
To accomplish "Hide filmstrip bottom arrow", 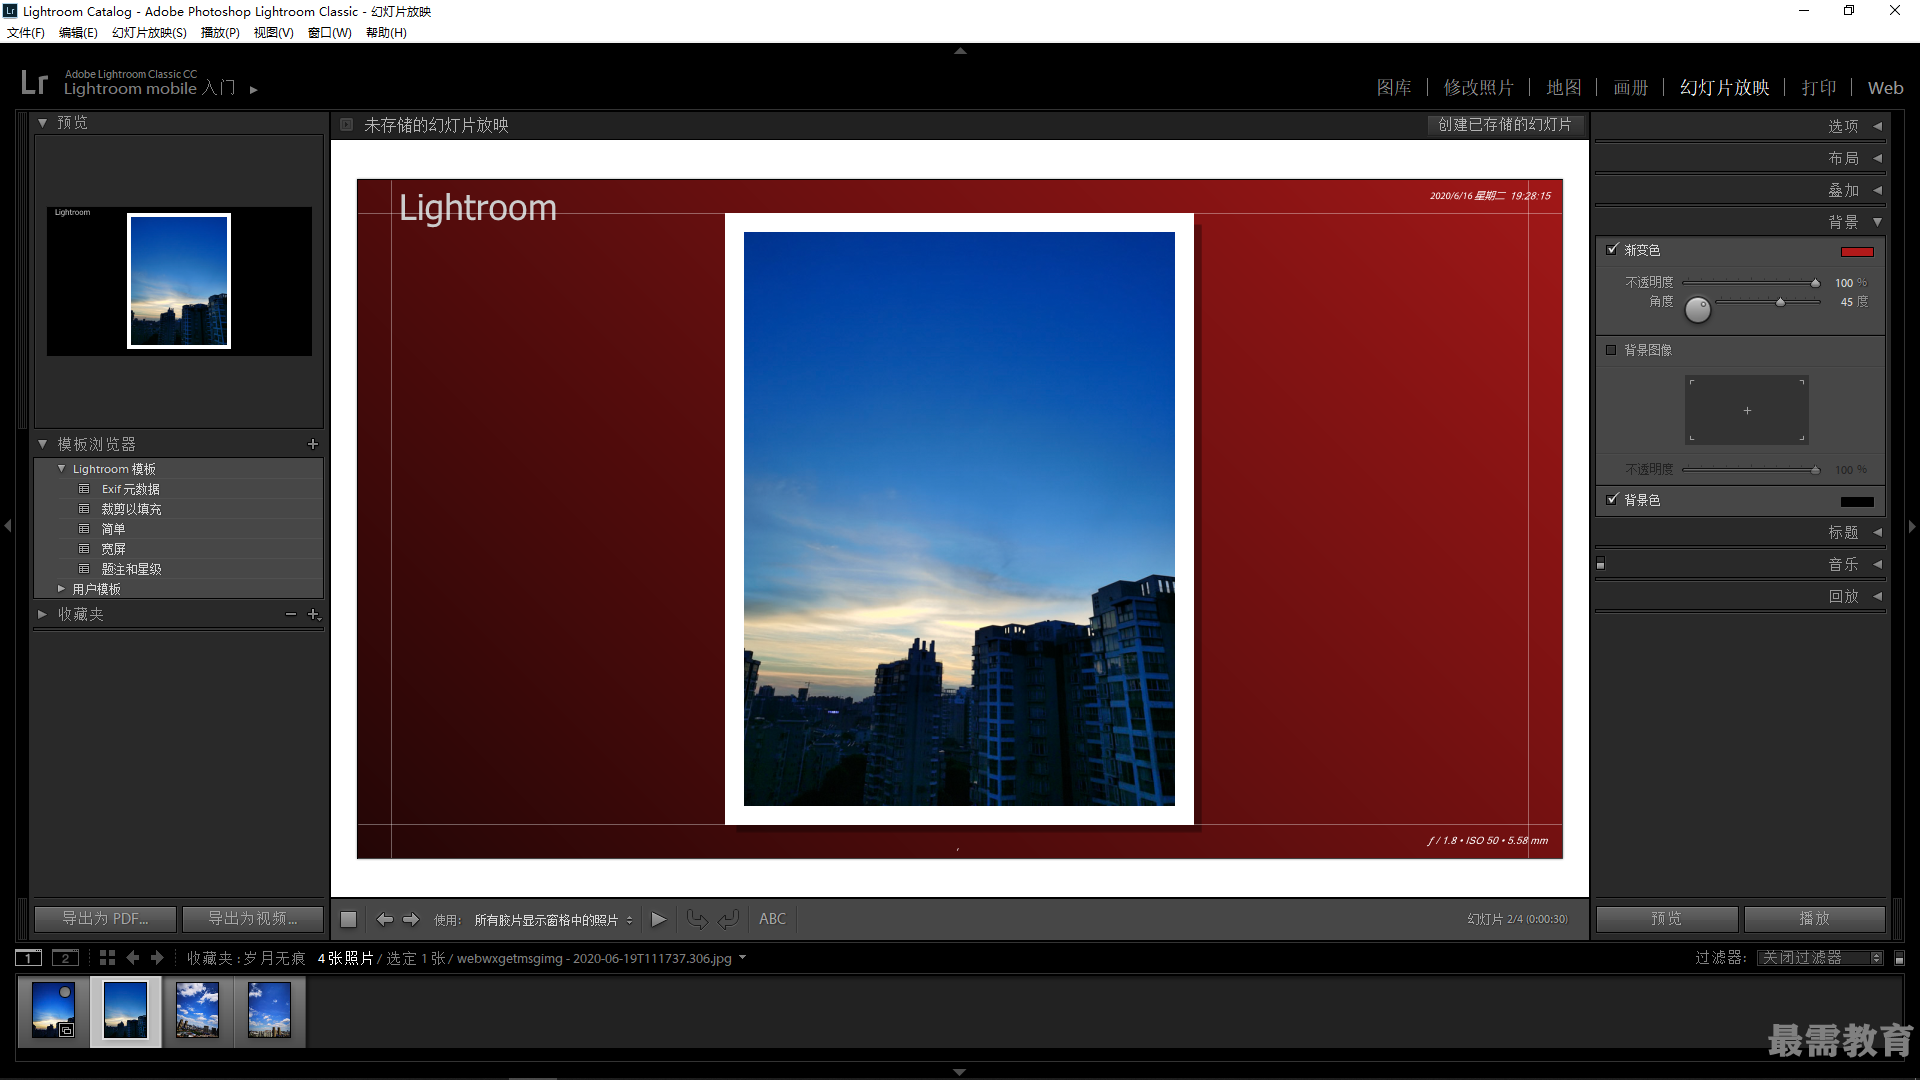I will [960, 1072].
